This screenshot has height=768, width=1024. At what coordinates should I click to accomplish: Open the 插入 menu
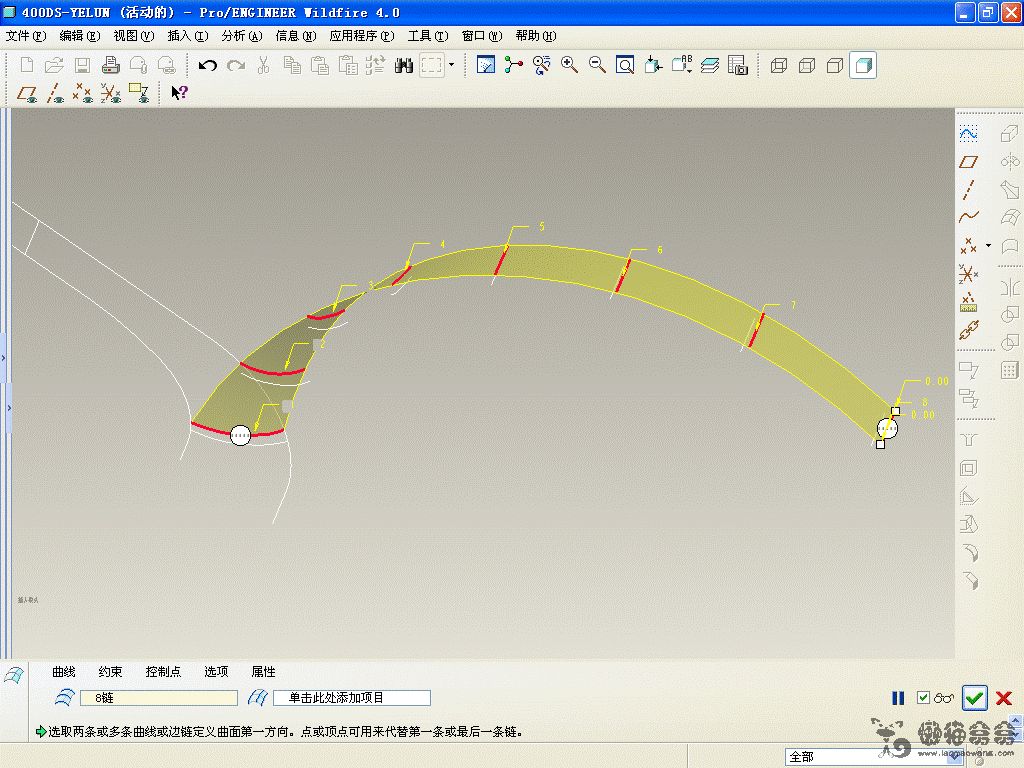click(188, 36)
